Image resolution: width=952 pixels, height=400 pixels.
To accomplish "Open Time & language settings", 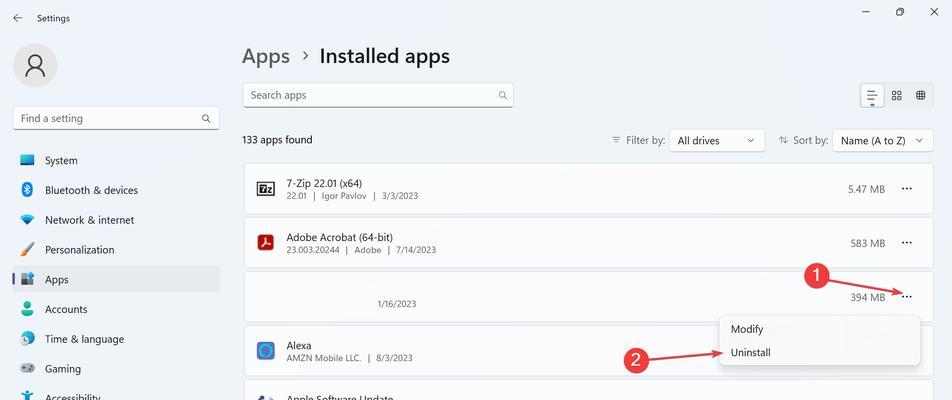I will pyautogui.click(x=116, y=339).
